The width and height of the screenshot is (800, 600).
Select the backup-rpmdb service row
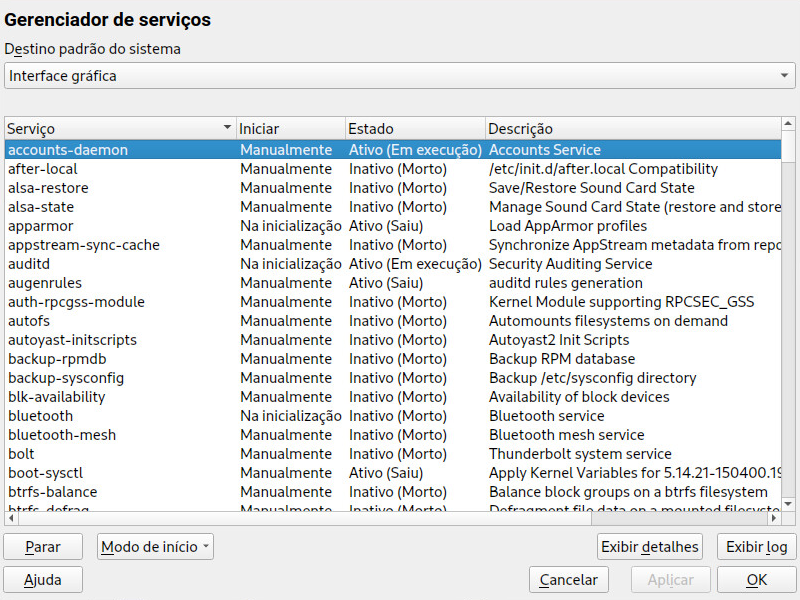click(x=393, y=359)
